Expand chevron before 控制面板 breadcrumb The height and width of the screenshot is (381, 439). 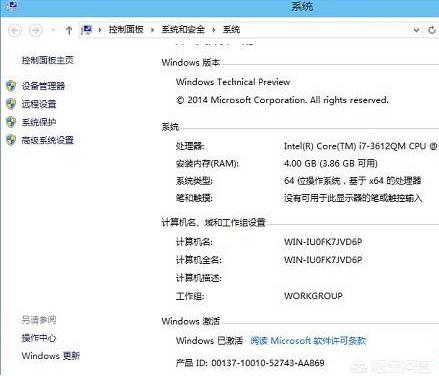coord(100,30)
